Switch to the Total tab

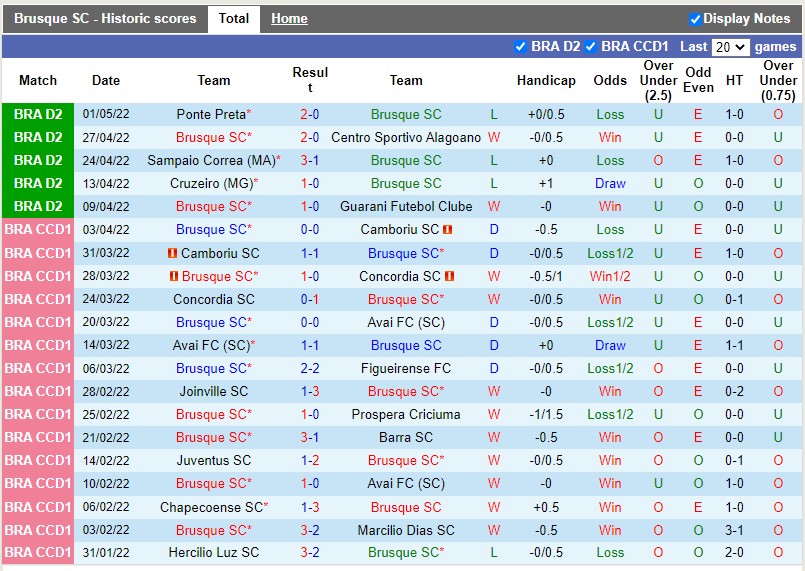coord(234,19)
